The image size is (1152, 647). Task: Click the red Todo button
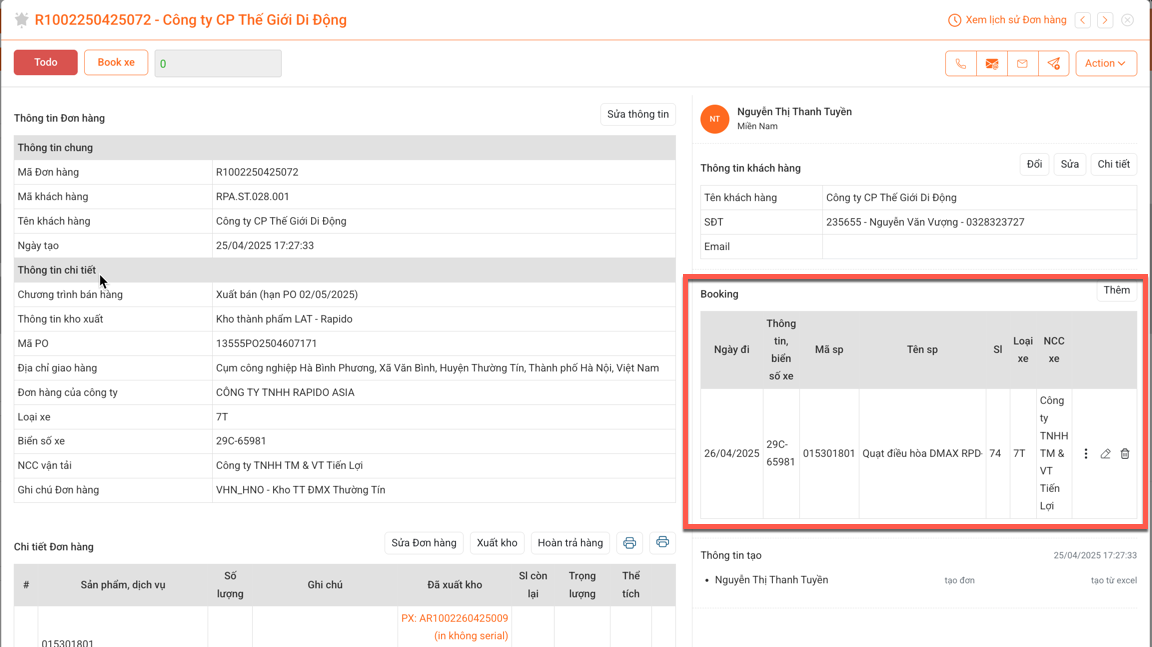coord(46,62)
